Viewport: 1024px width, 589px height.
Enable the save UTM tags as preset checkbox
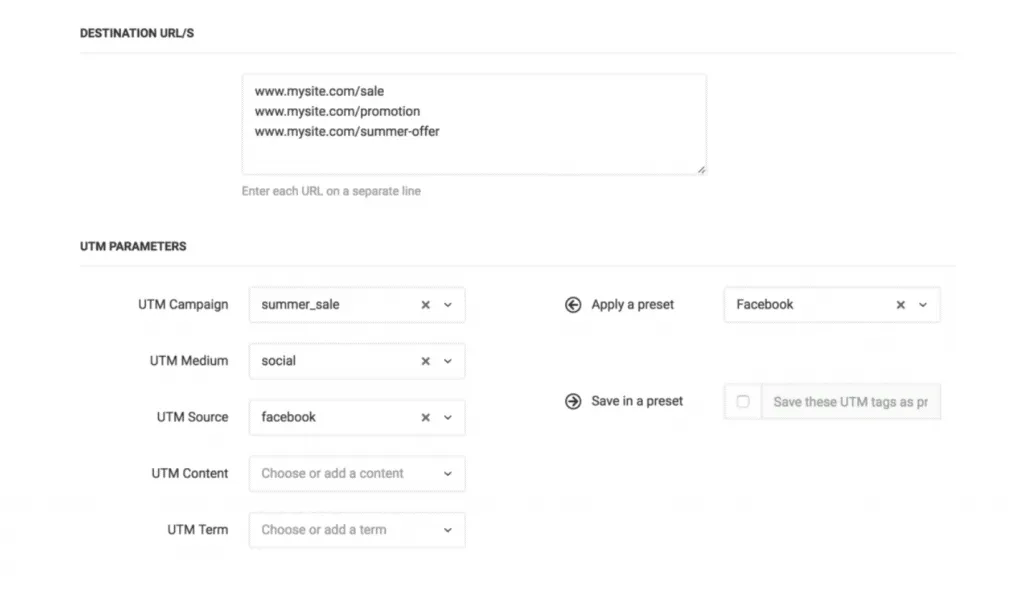(743, 402)
